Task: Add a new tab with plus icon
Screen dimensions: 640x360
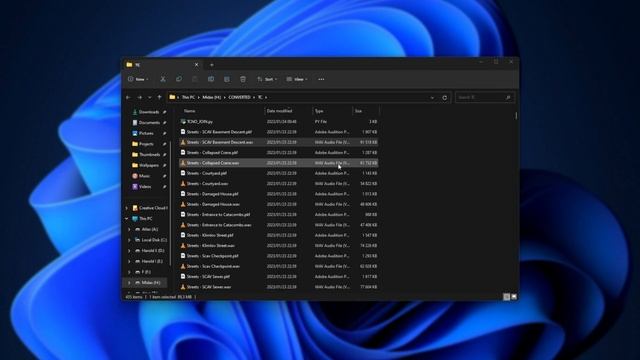Action: 211,64
